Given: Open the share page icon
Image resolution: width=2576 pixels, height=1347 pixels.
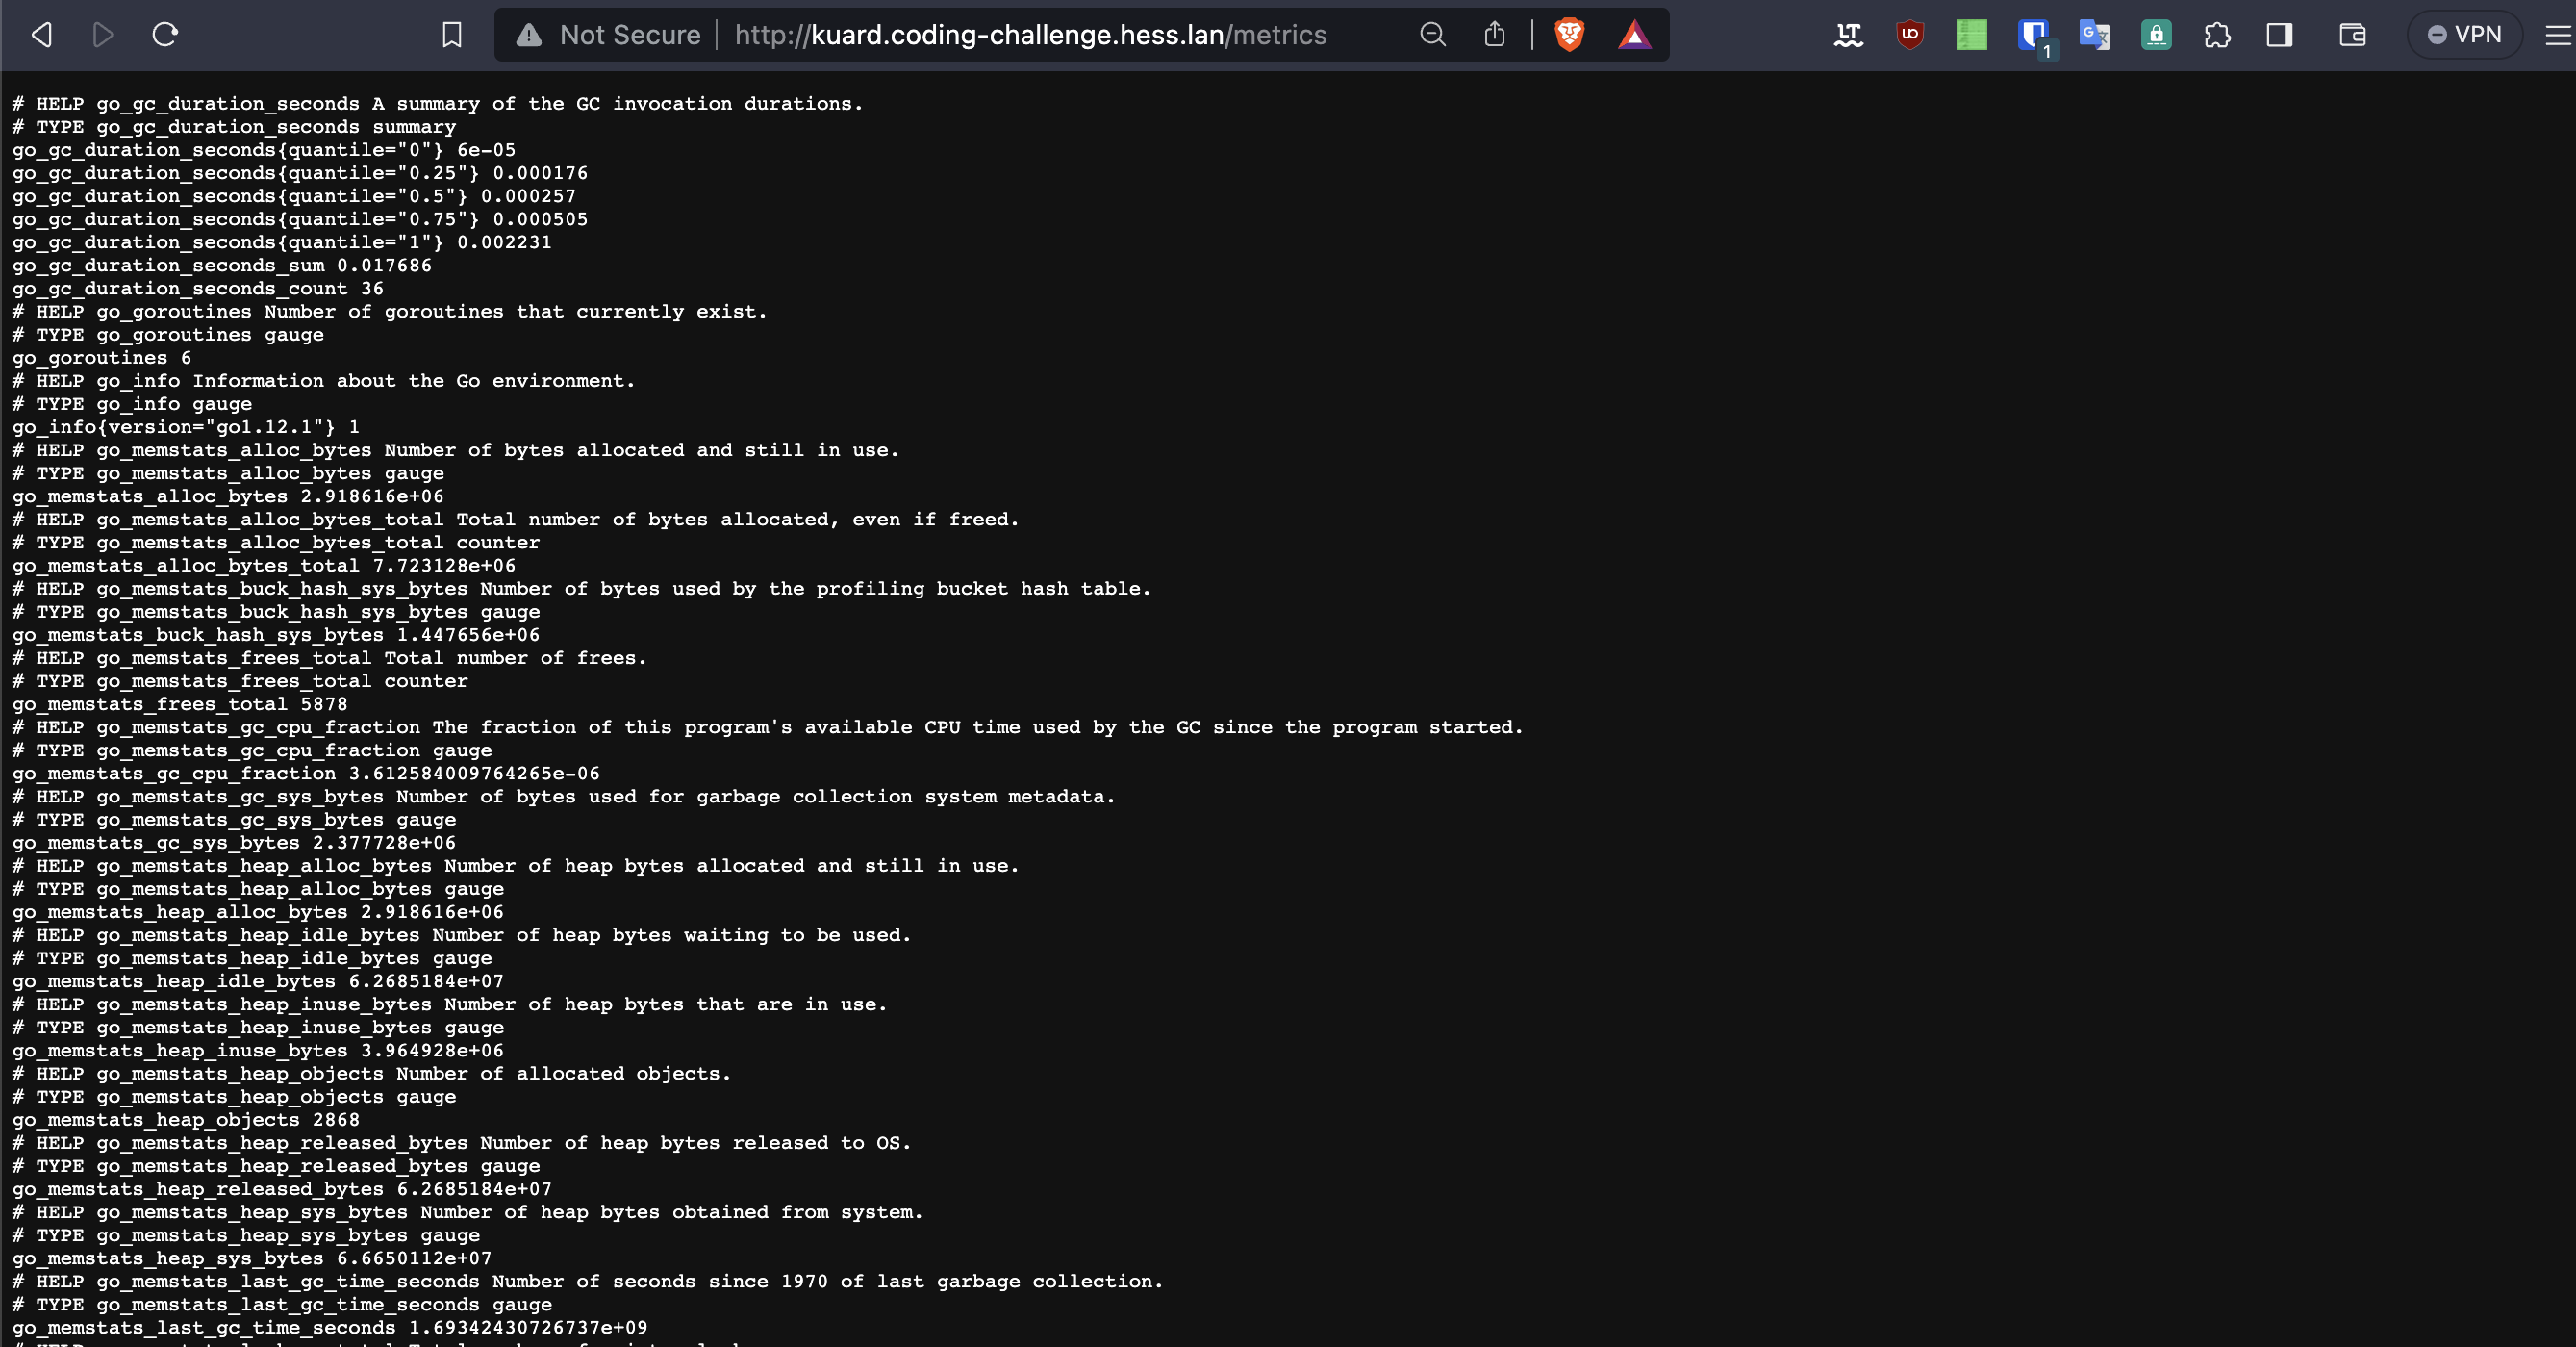Looking at the screenshot, I should pos(1494,35).
